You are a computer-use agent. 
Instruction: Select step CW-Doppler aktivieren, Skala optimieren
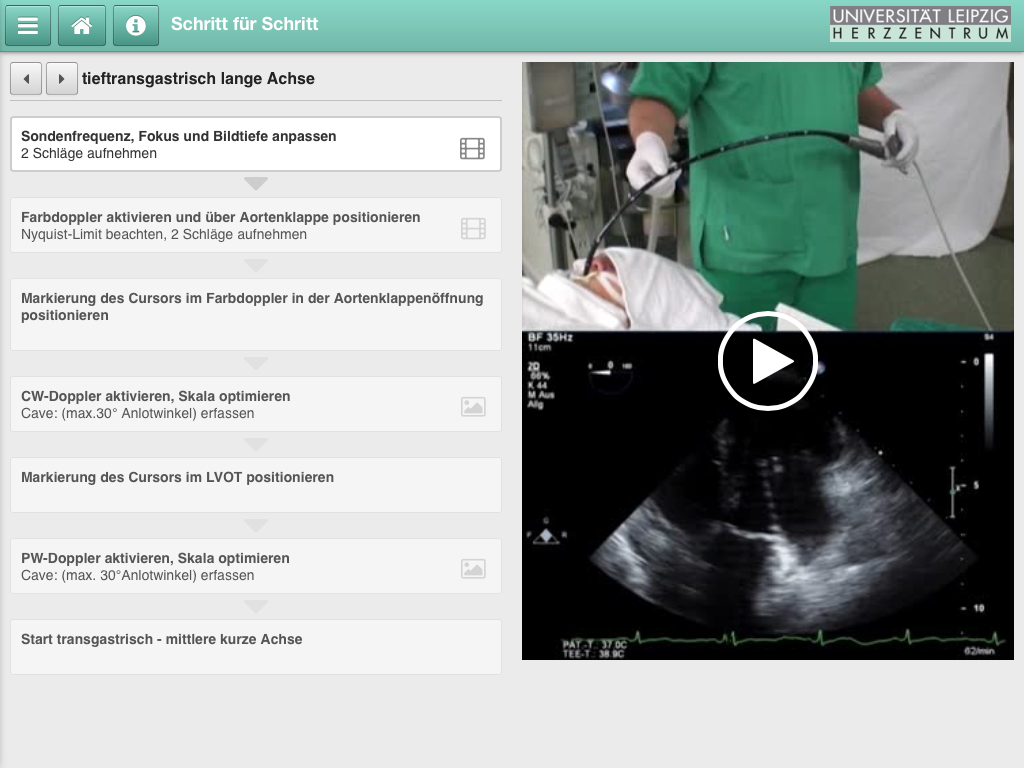(256, 404)
